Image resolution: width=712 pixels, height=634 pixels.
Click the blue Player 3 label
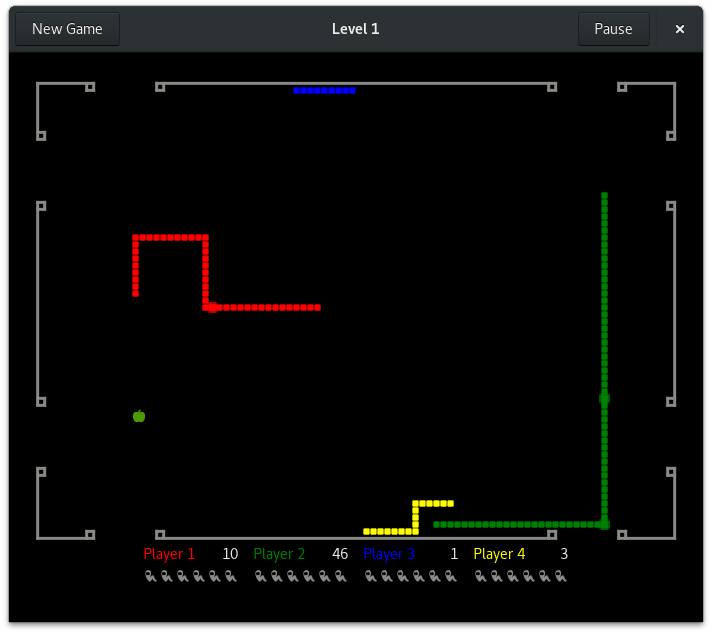click(x=389, y=554)
